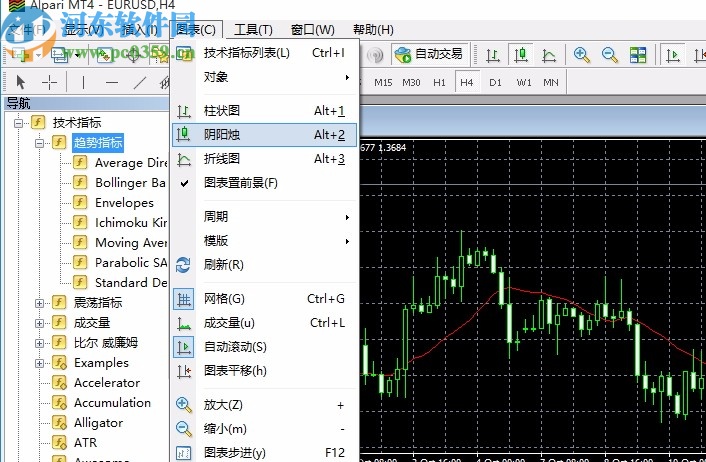Click the refresh arrows icon in menu
The image size is (706, 462).
[x=183, y=265]
